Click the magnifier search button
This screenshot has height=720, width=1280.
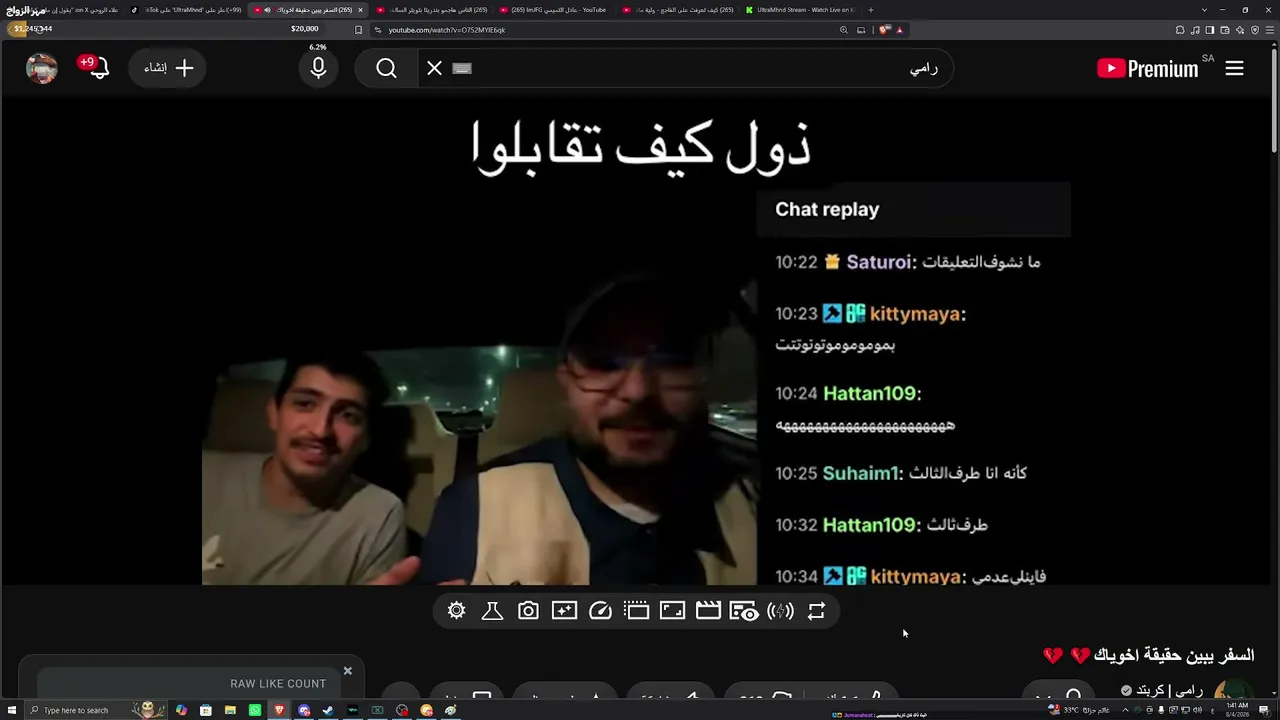click(387, 68)
